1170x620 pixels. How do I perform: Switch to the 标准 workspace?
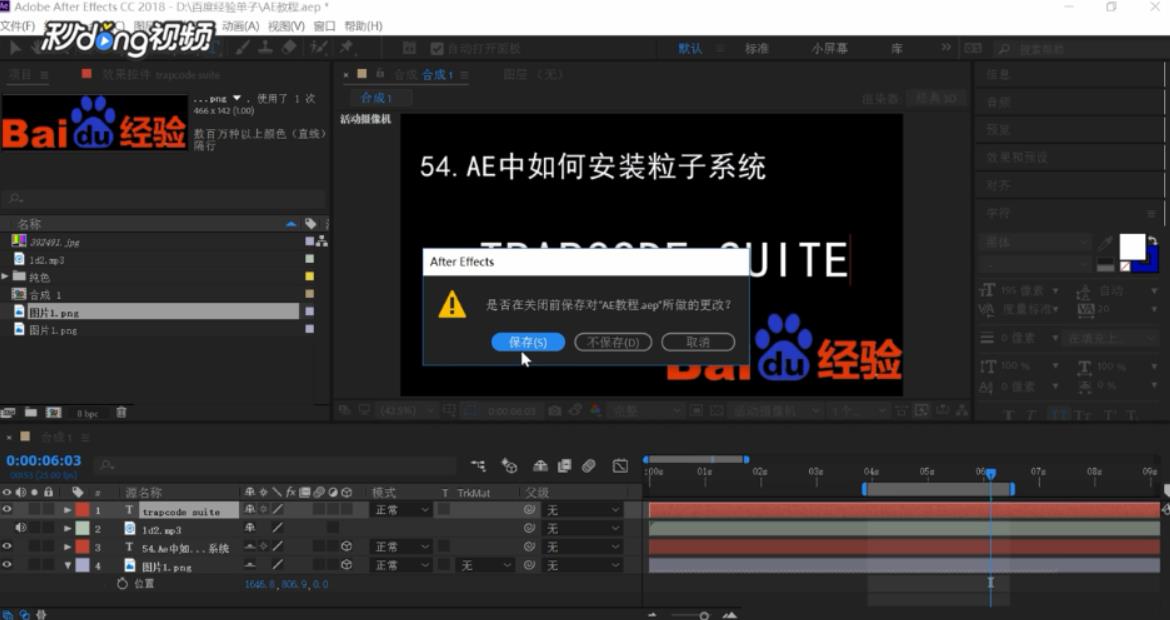click(x=757, y=48)
